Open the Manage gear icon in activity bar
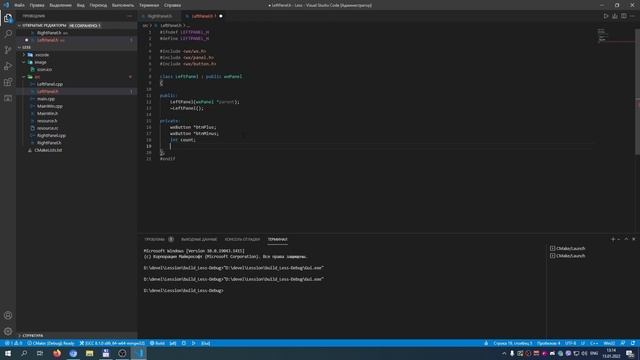 pos(8,331)
